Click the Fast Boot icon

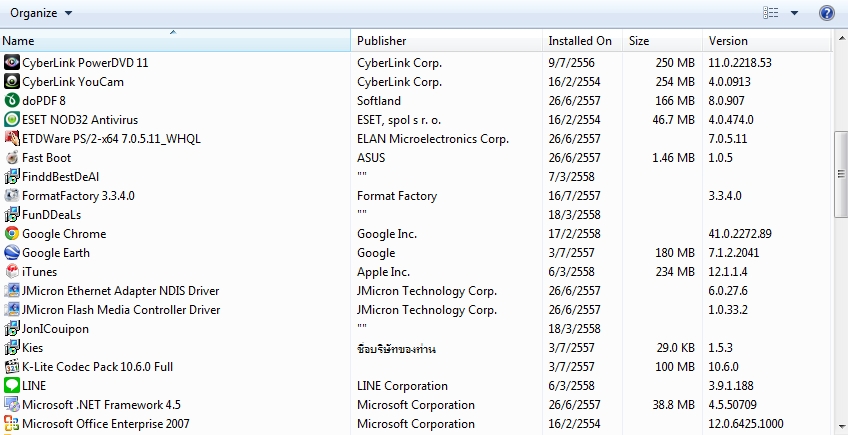point(11,157)
